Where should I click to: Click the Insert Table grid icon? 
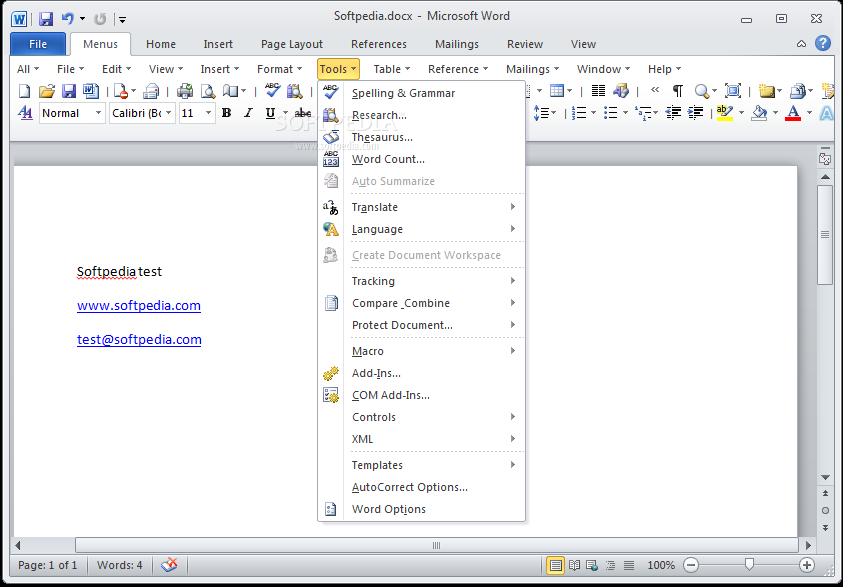(557, 91)
